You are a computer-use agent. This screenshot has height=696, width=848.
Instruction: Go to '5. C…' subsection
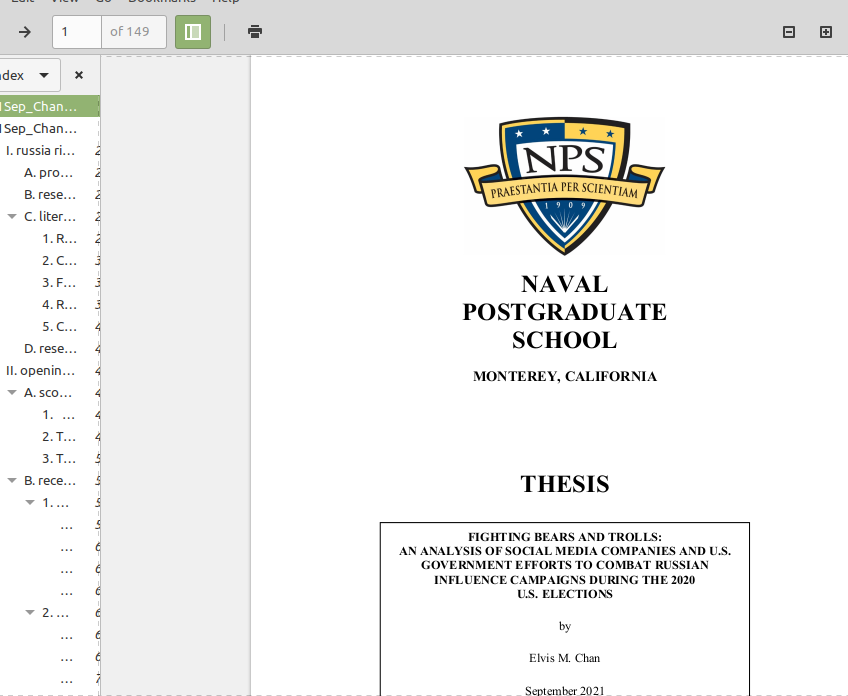59,327
